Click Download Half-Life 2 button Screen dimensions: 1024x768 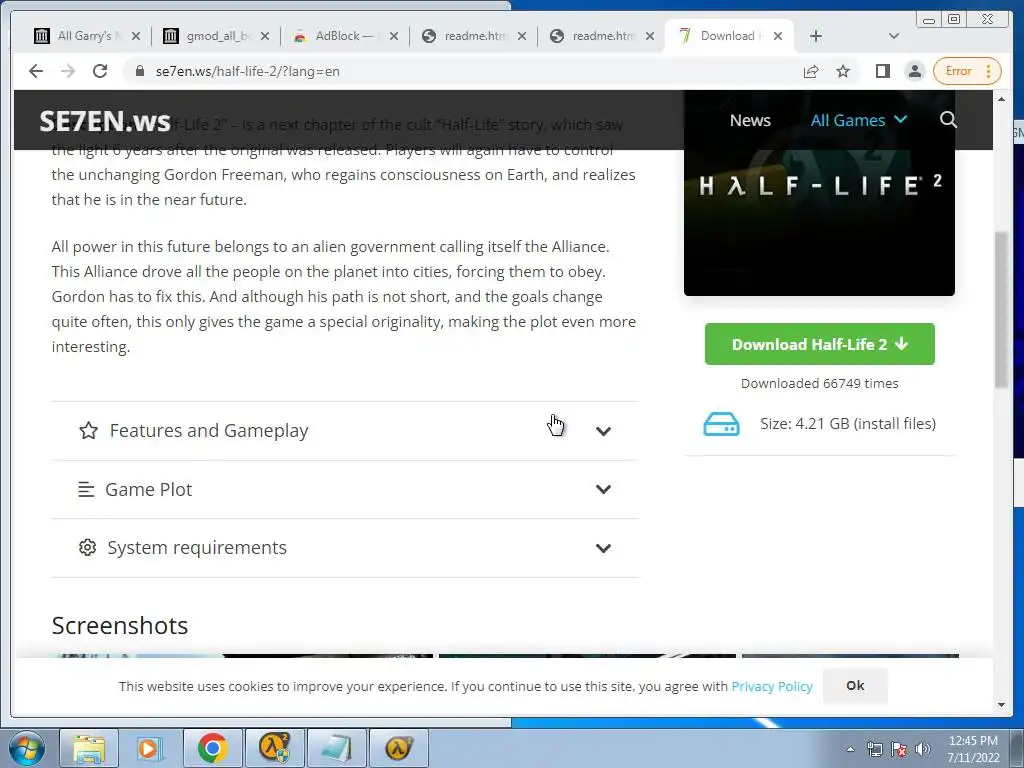tap(820, 344)
